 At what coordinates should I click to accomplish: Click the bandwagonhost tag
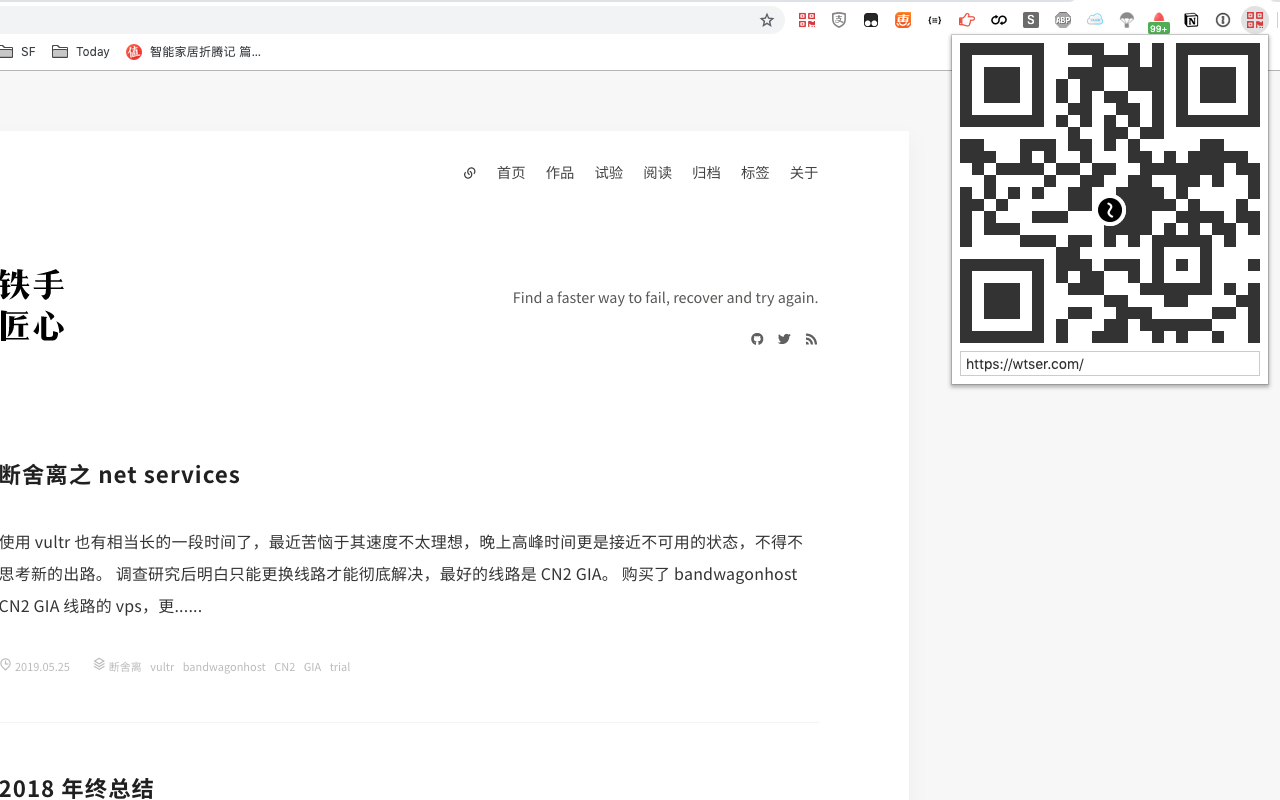(224, 667)
